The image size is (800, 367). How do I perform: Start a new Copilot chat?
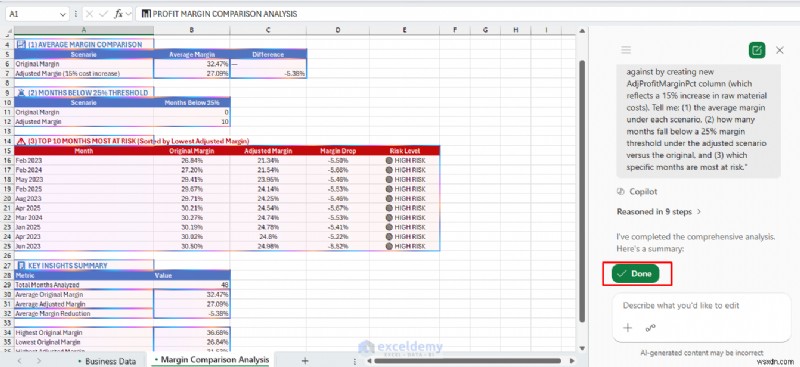[757, 50]
